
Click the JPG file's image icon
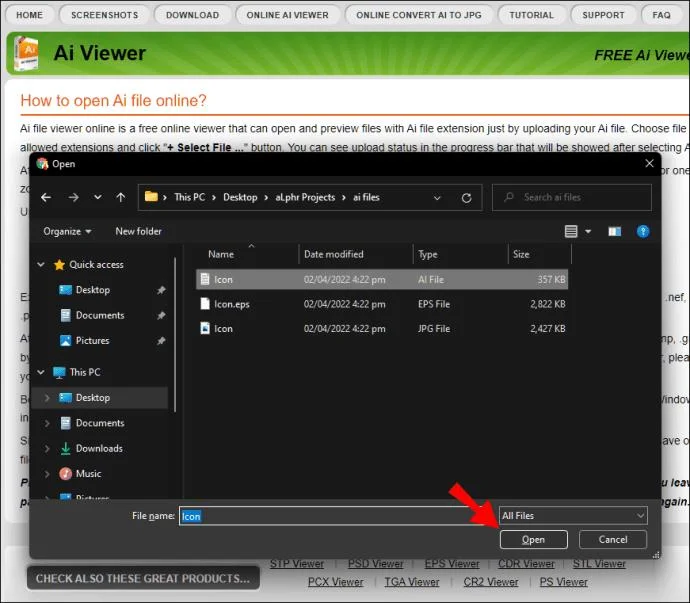coord(205,328)
